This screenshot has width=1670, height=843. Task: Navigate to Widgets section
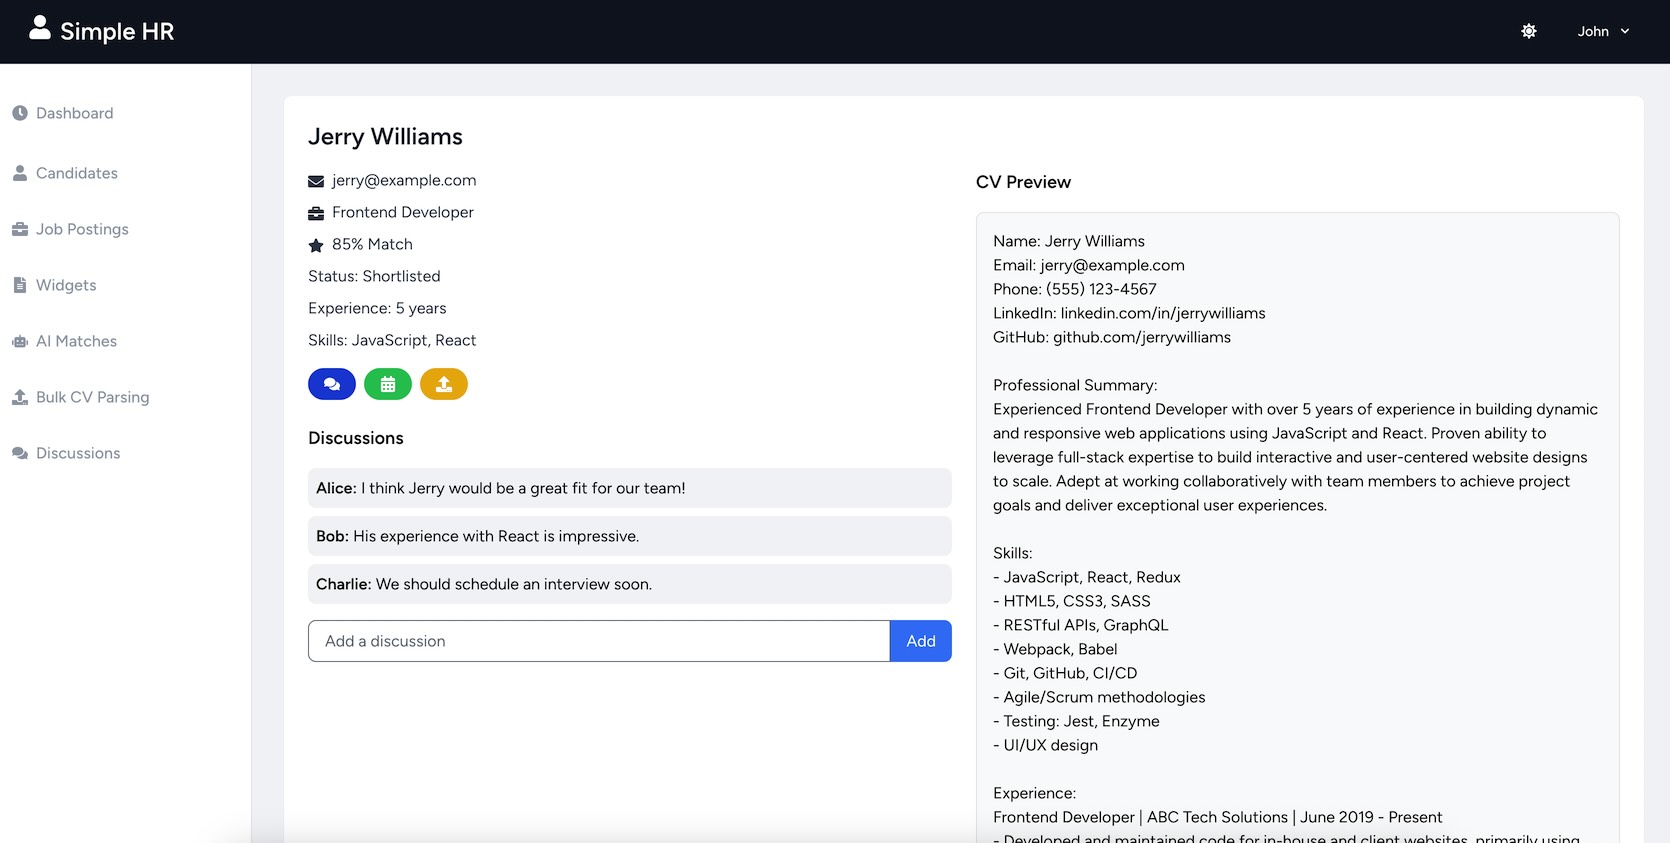pyautogui.click(x=66, y=285)
